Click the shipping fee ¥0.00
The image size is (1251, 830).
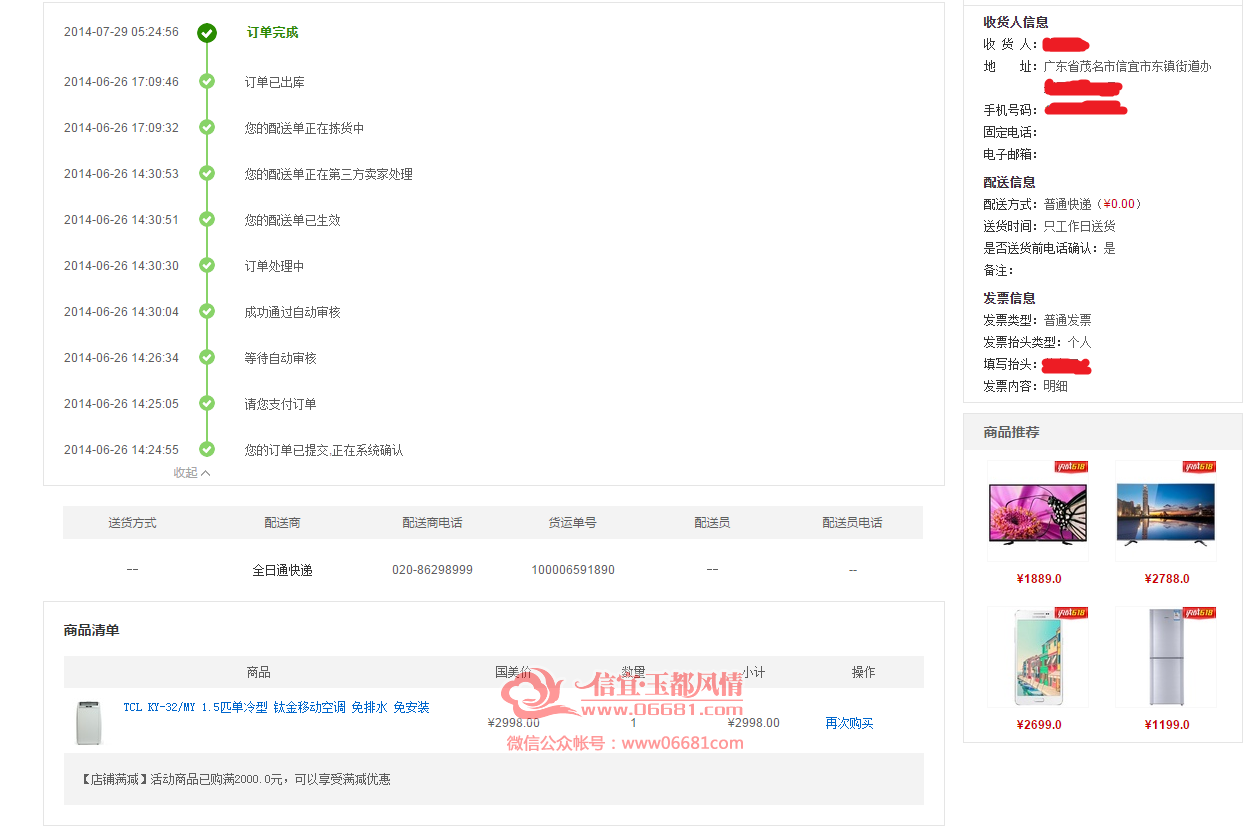(x=1119, y=204)
